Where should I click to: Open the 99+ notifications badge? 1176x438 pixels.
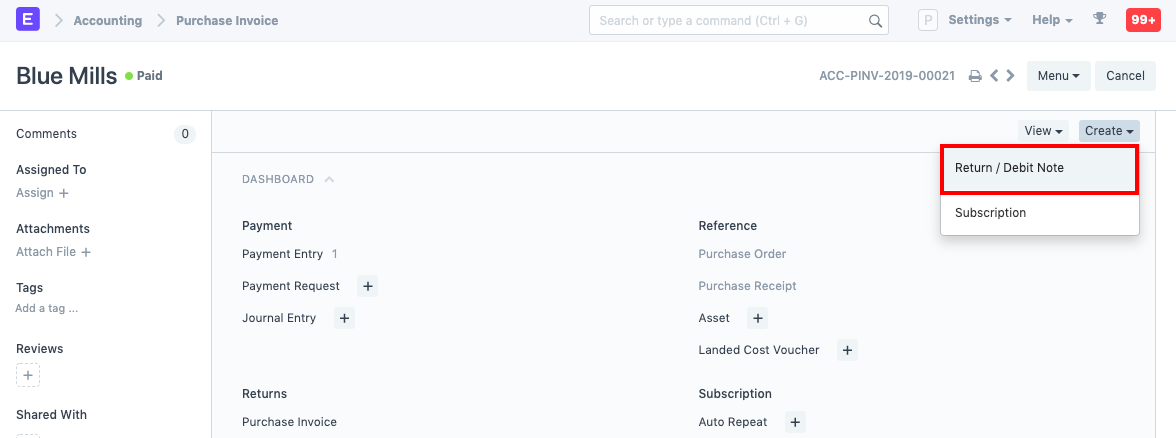point(1143,20)
